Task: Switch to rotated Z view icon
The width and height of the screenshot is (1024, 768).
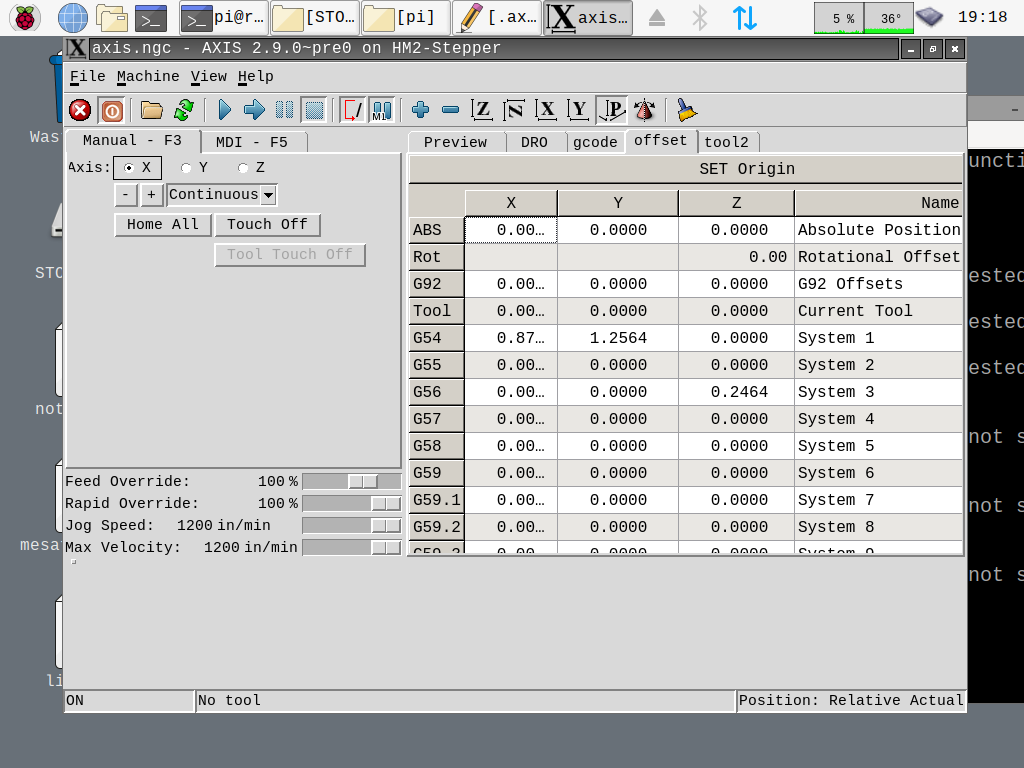Action: (514, 110)
